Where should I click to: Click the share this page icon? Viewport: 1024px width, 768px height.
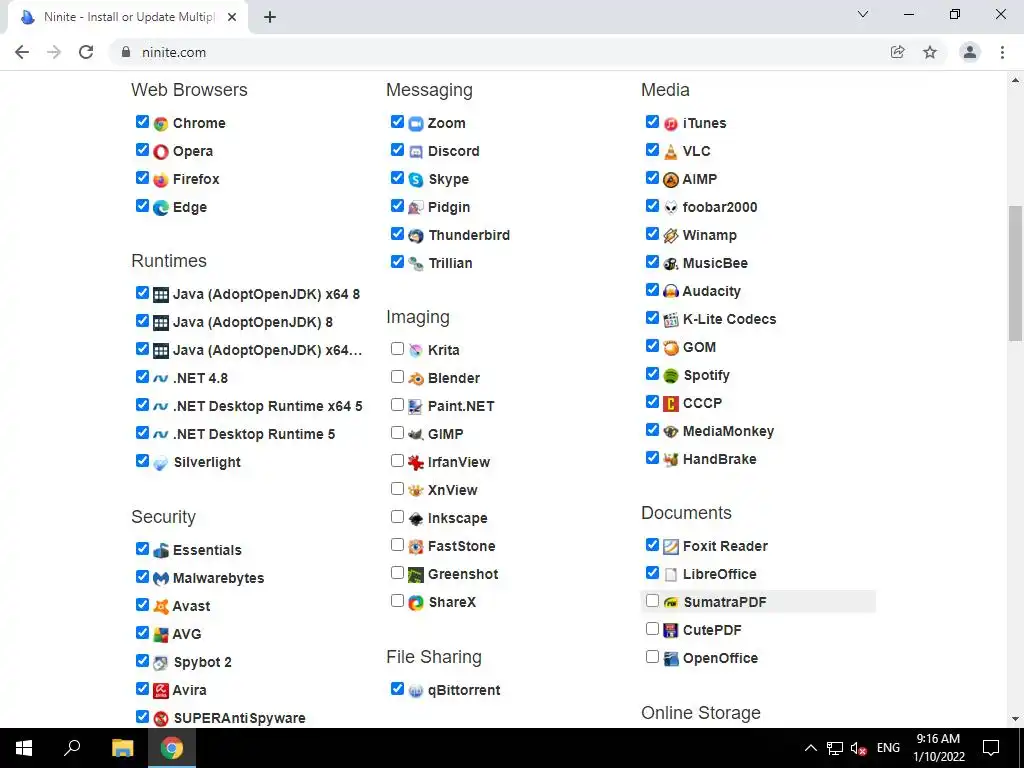coord(898,52)
